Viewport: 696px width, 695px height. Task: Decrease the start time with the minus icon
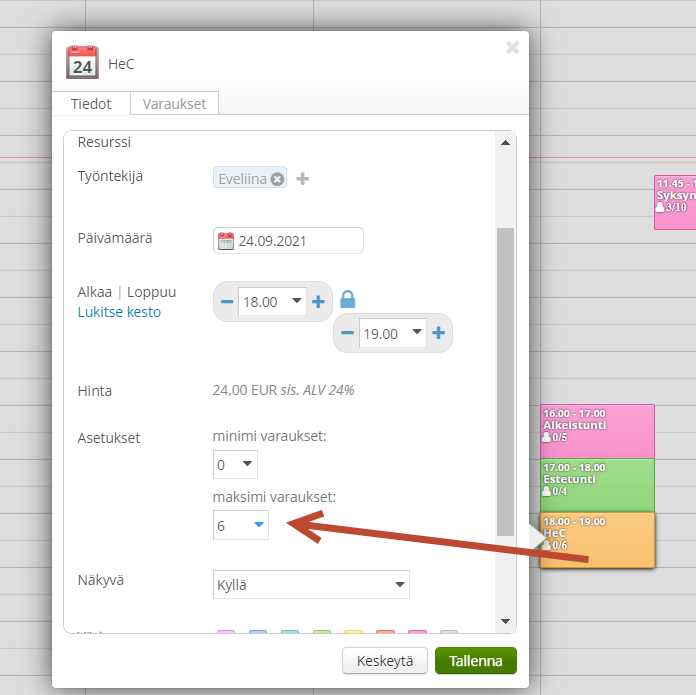227,302
